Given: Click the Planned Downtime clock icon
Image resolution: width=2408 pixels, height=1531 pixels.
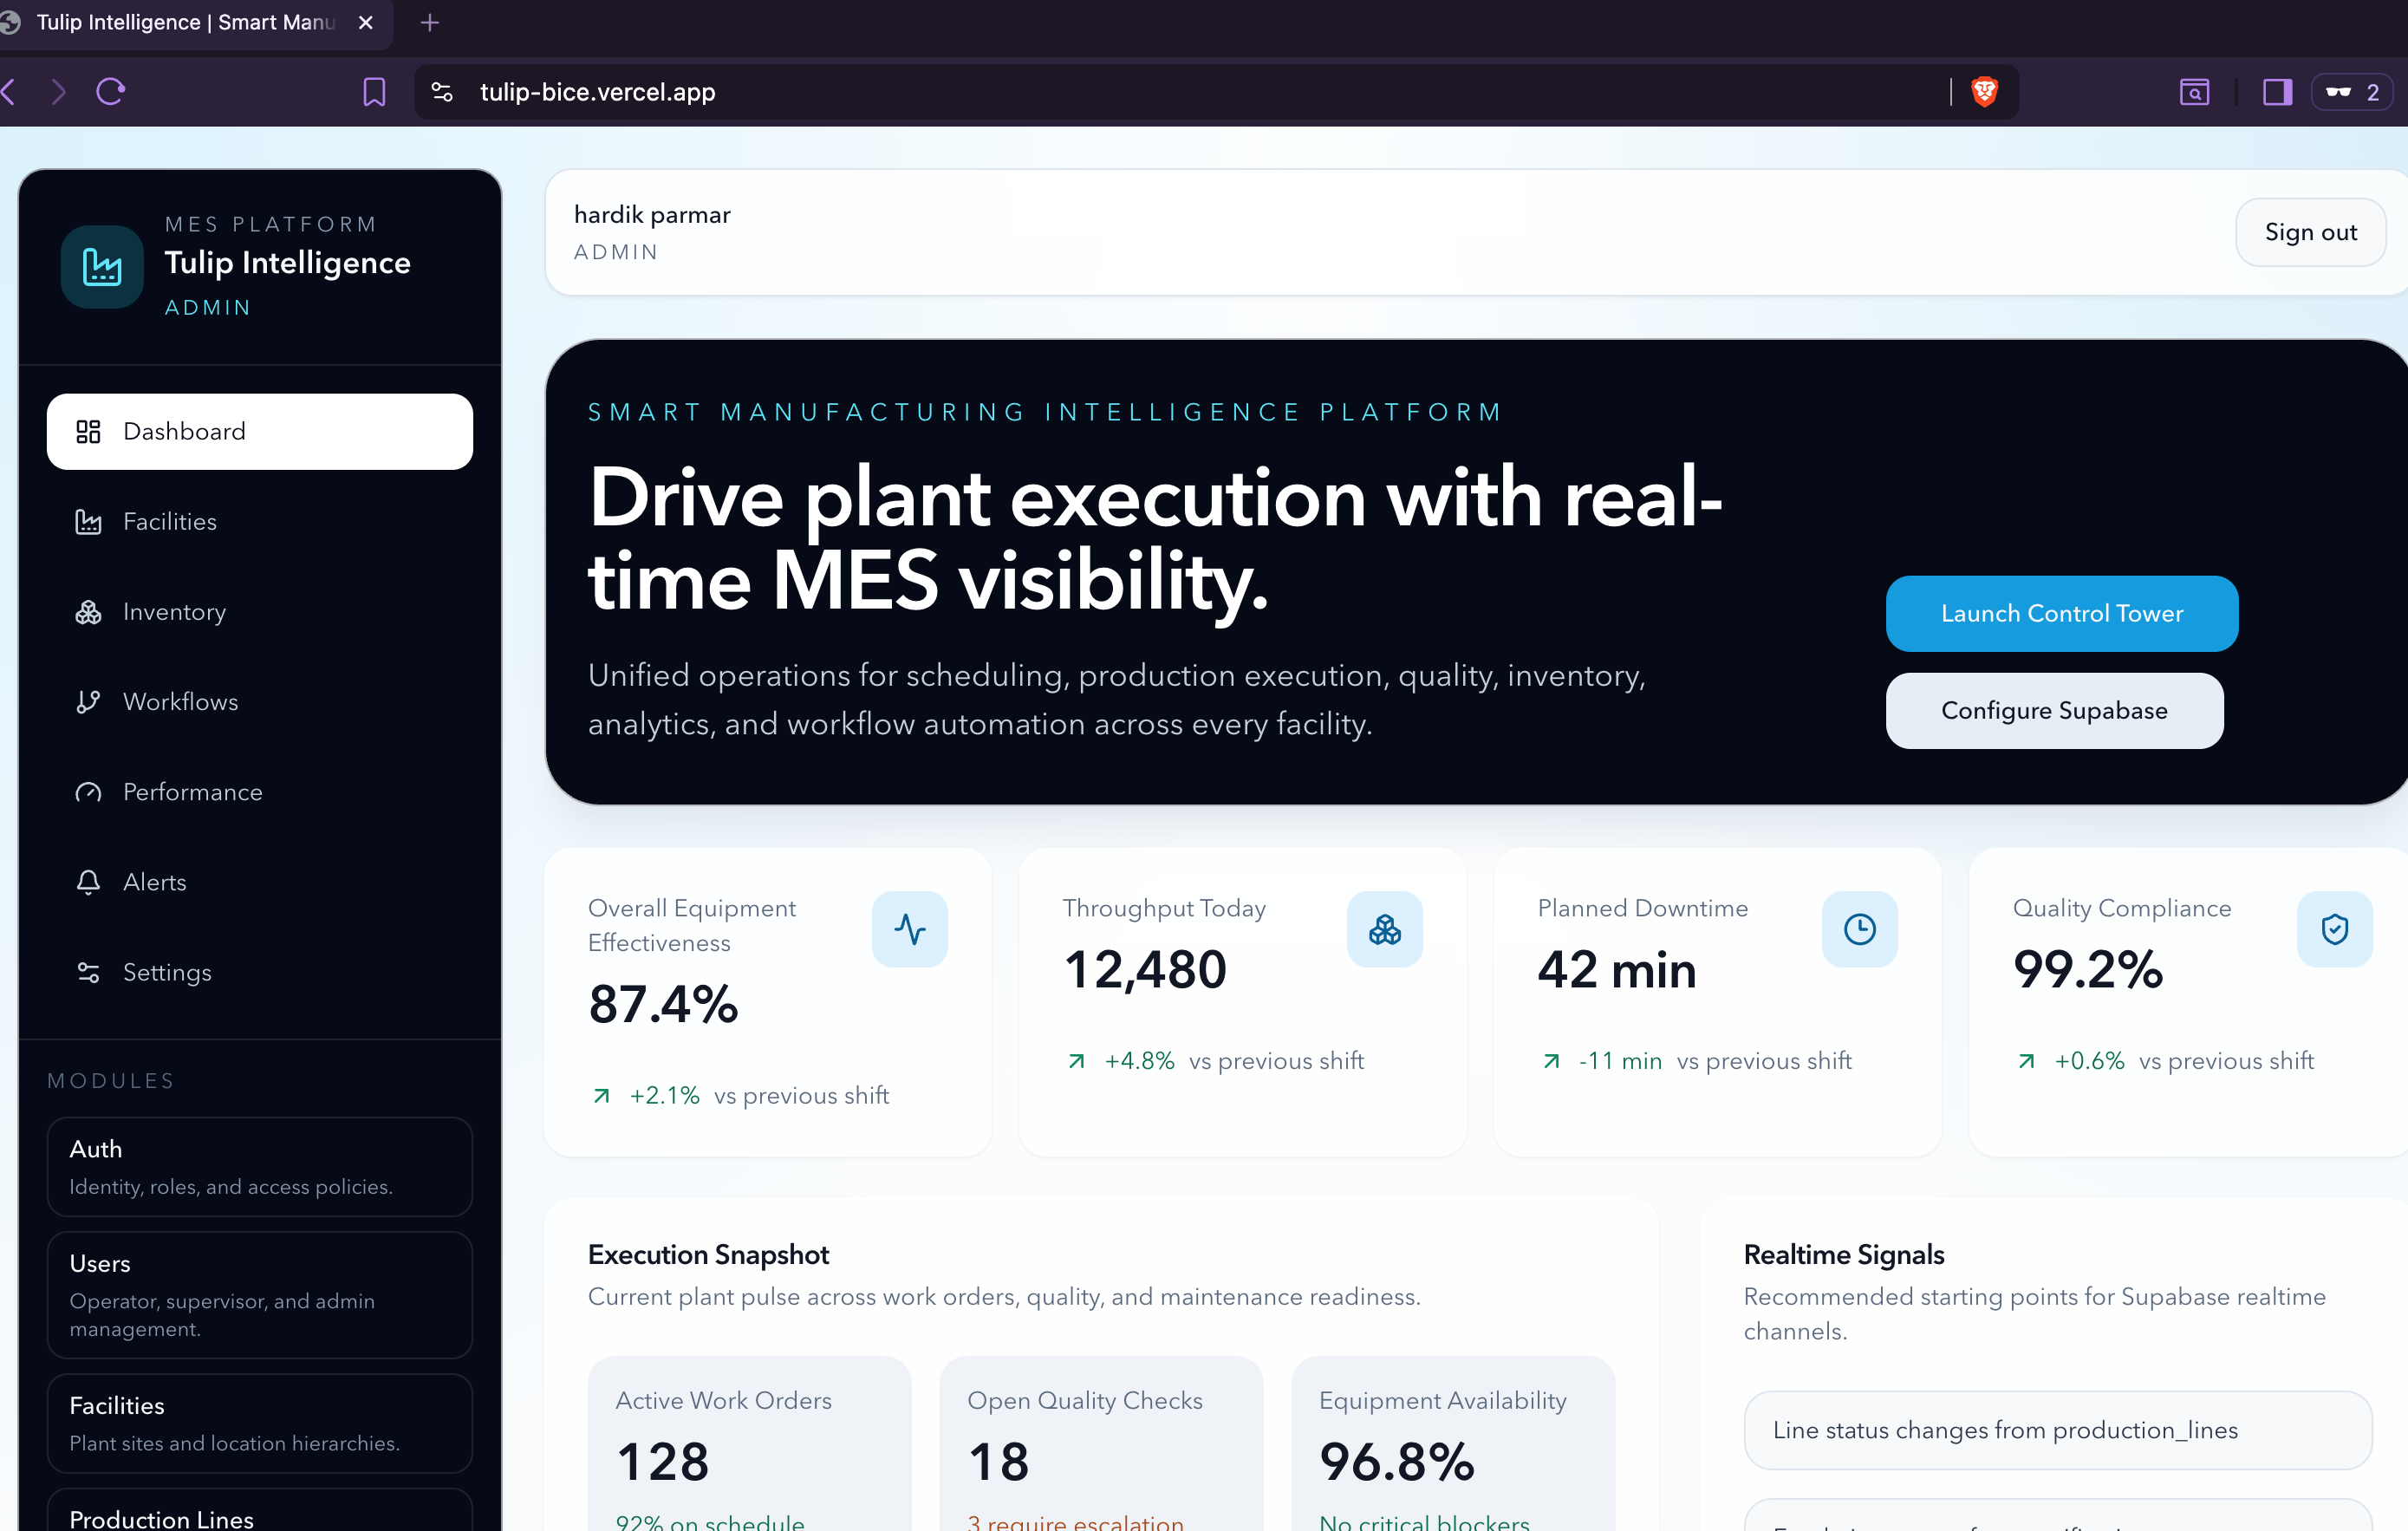Looking at the screenshot, I should (1859, 929).
